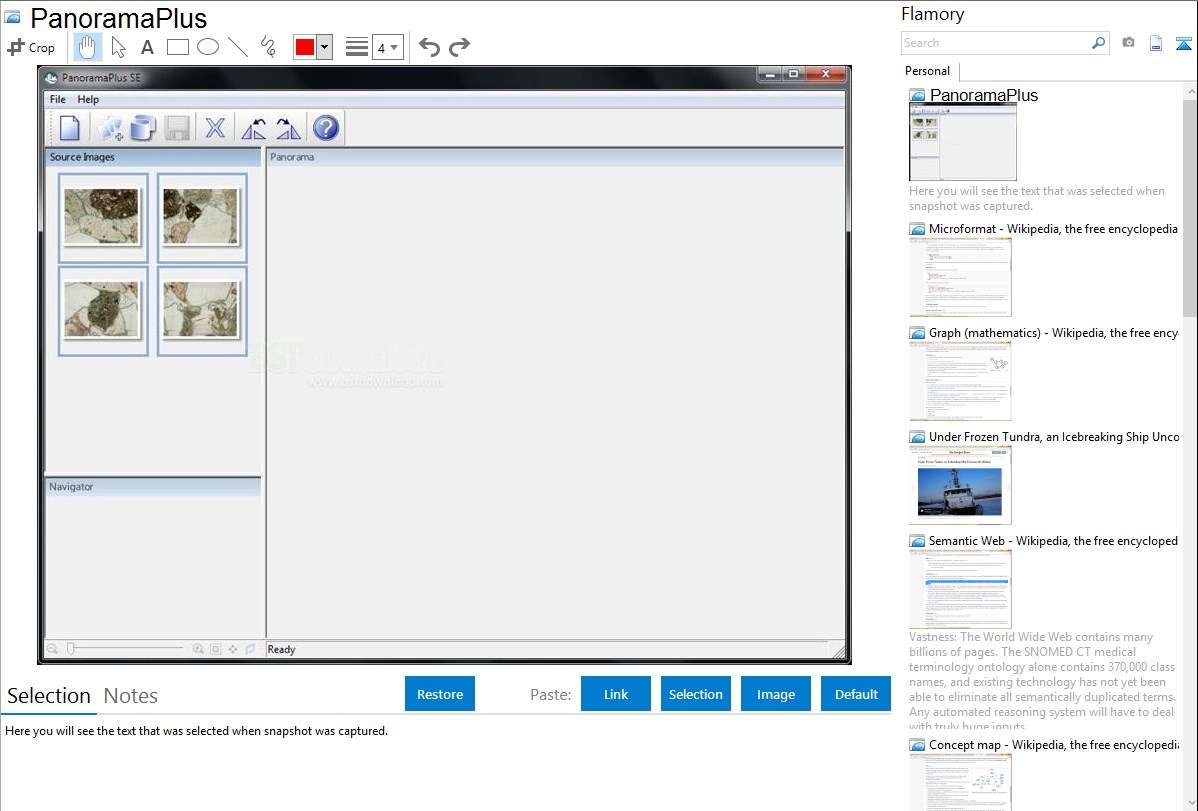
Task: Click the blue Help question mark icon
Action: [x=325, y=128]
